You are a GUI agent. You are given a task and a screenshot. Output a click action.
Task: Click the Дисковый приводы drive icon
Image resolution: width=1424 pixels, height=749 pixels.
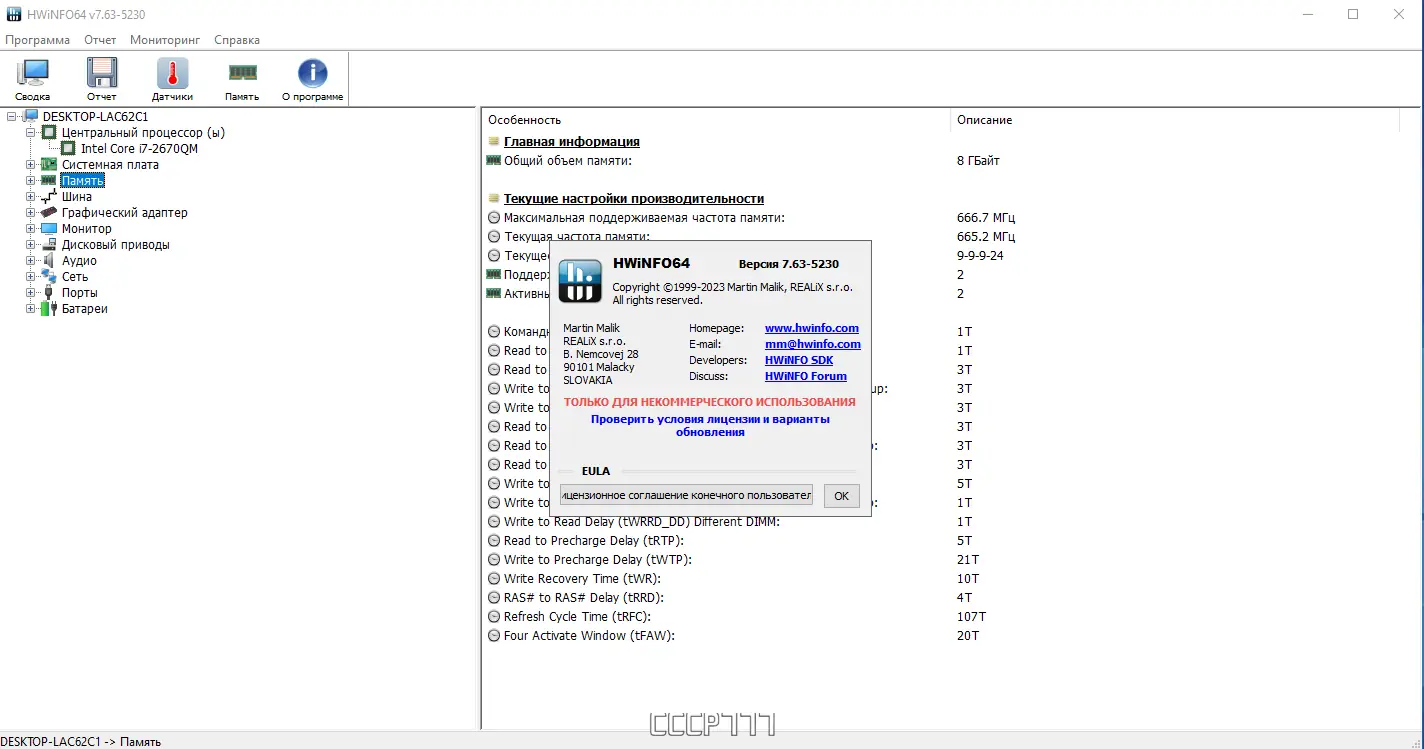point(49,245)
